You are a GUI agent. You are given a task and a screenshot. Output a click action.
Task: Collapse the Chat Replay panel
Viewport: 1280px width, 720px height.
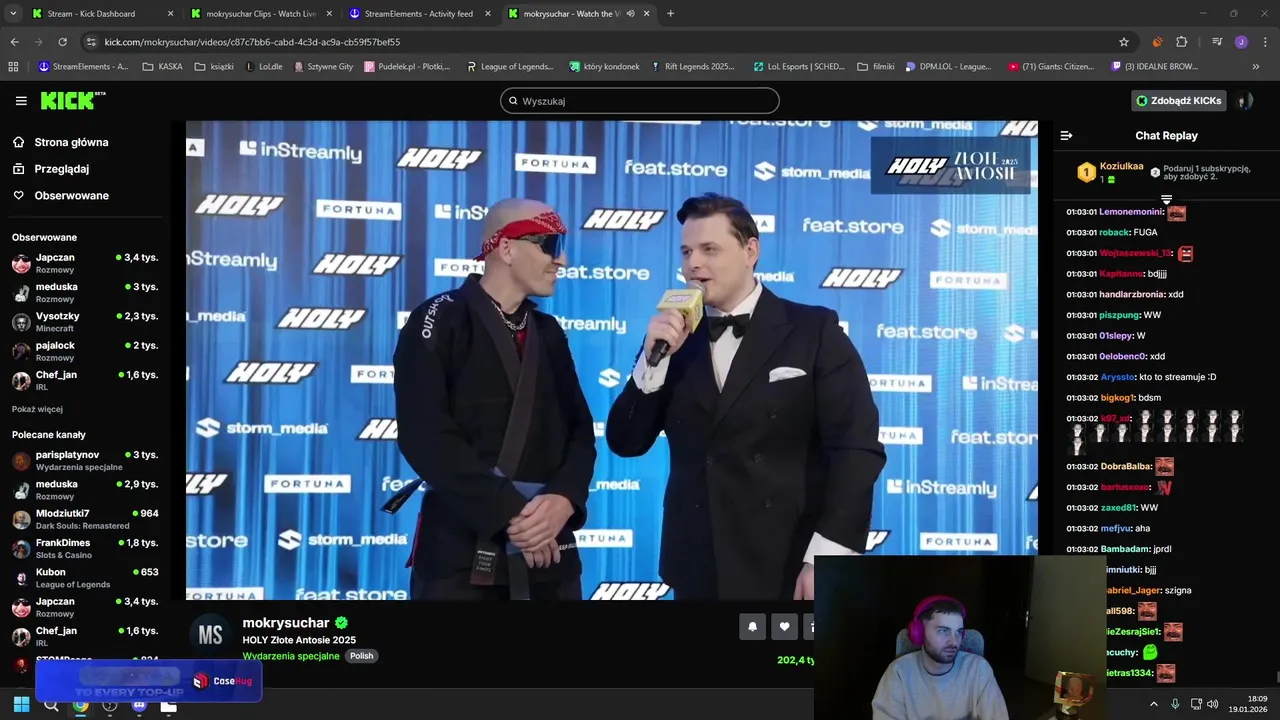pyautogui.click(x=1066, y=135)
